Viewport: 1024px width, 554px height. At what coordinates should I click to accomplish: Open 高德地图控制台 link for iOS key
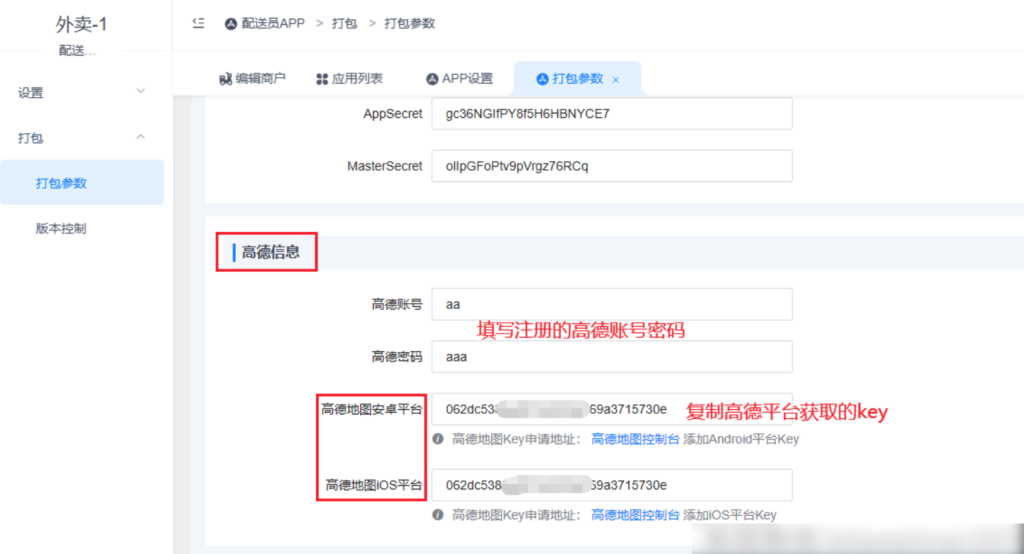click(635, 515)
